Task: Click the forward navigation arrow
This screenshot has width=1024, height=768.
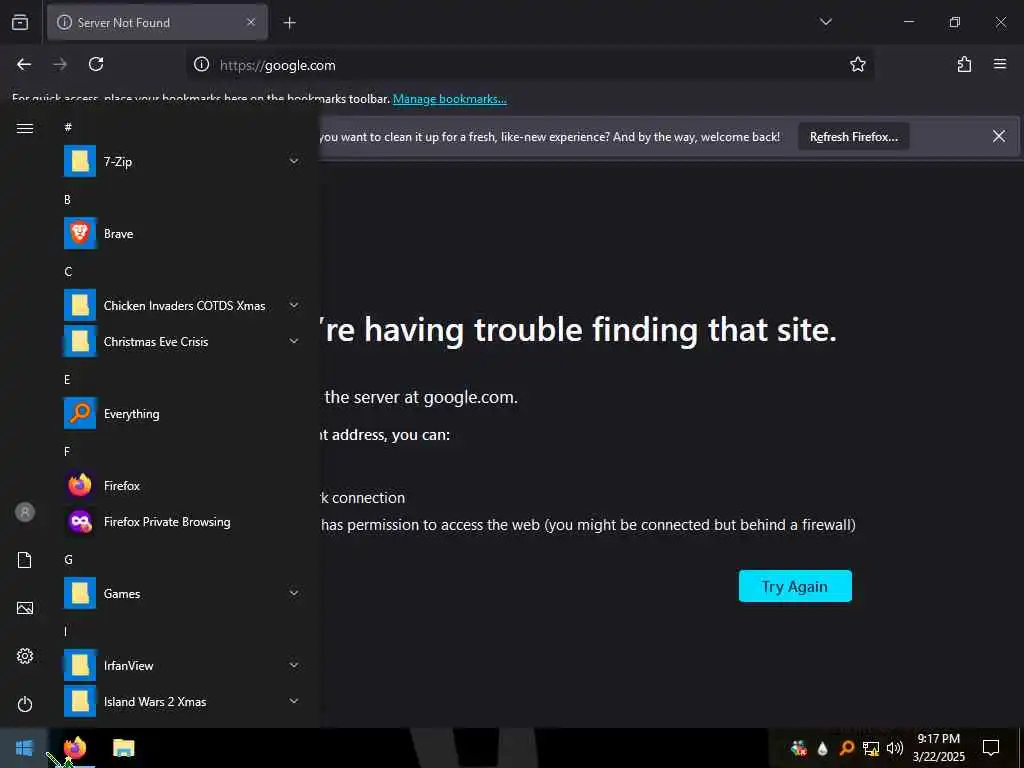Action: point(60,64)
